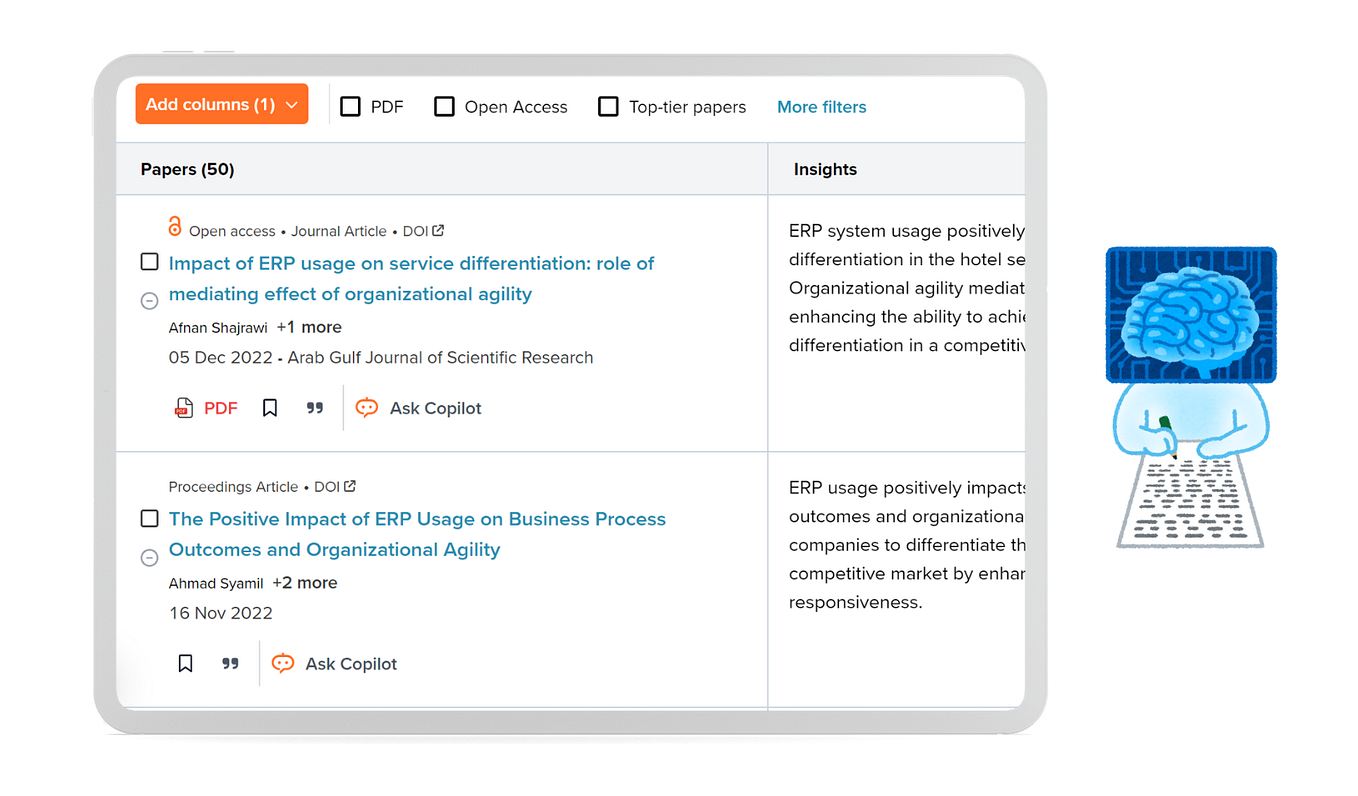Open Impact of ERP usage paper title
1358x796 pixels.
pyautogui.click(x=411, y=279)
